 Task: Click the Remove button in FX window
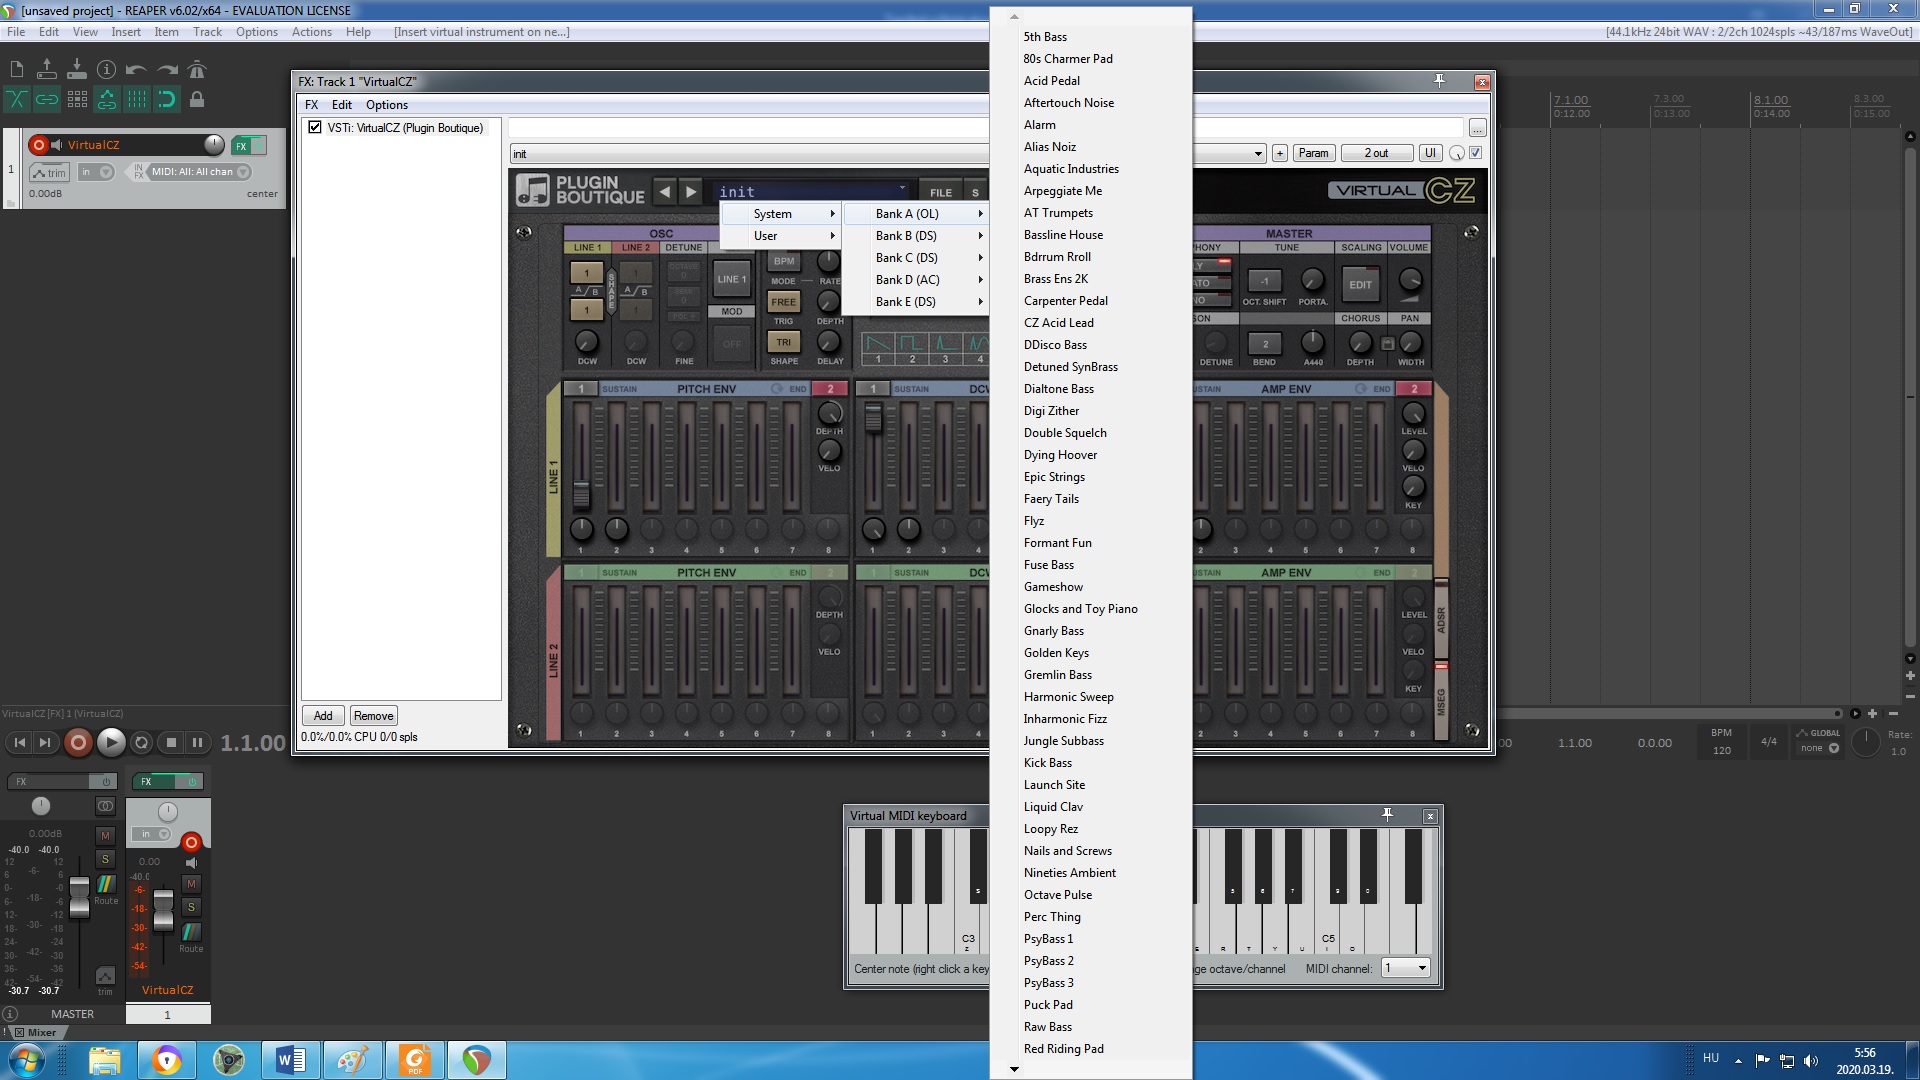coord(373,716)
